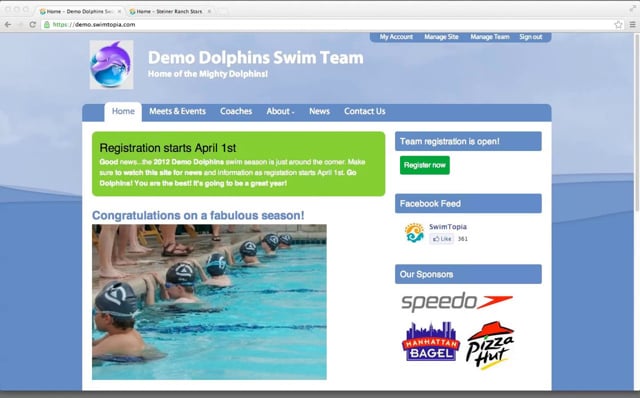Click the Demo Dolphins Swim Team title
This screenshot has height=398, width=640.
pos(256,58)
